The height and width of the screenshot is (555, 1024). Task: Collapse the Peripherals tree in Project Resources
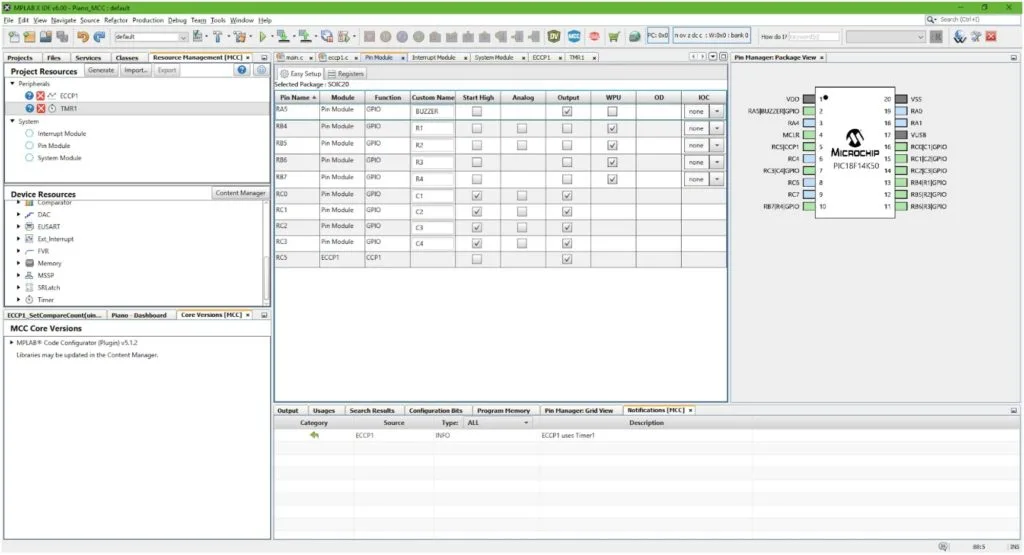point(13,84)
